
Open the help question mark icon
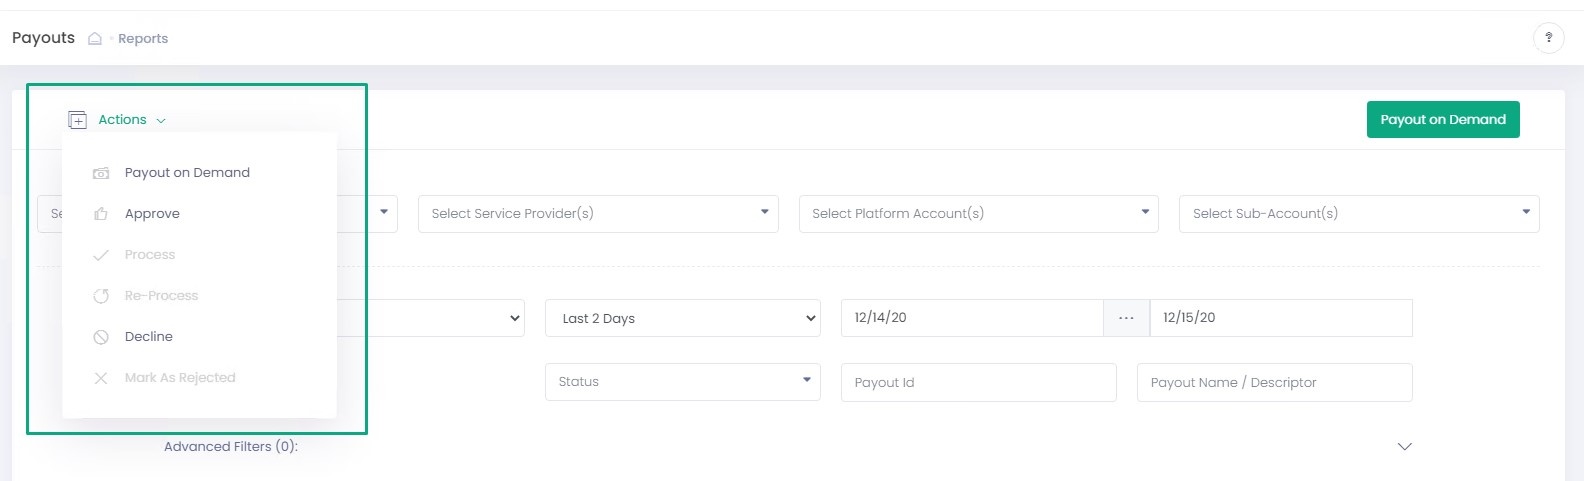click(x=1548, y=38)
